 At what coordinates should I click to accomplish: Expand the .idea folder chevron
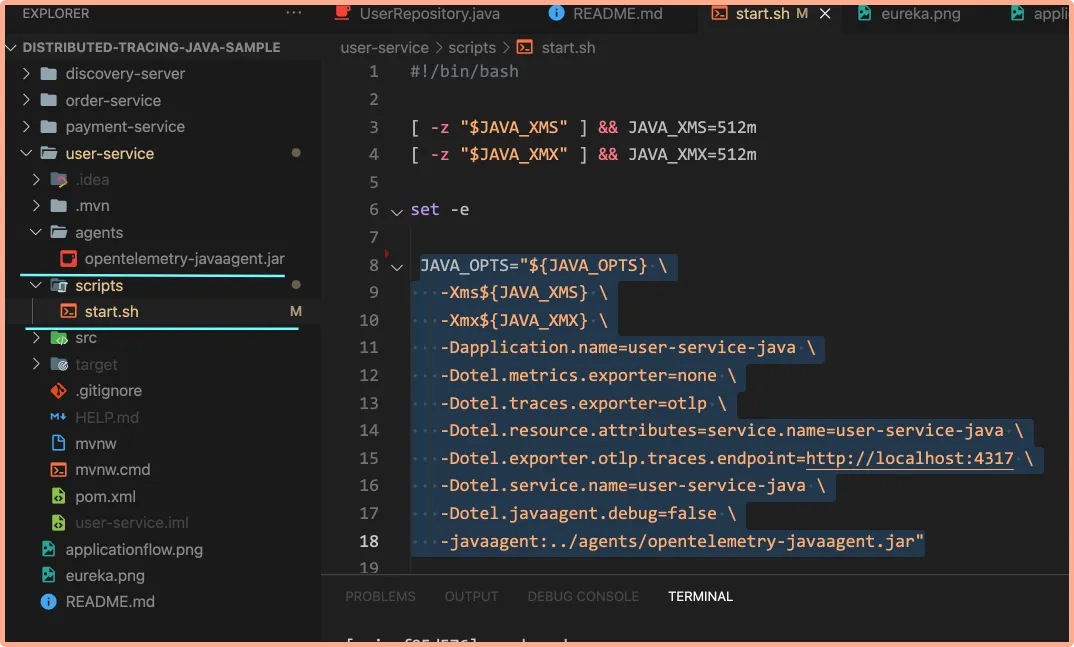(36, 179)
